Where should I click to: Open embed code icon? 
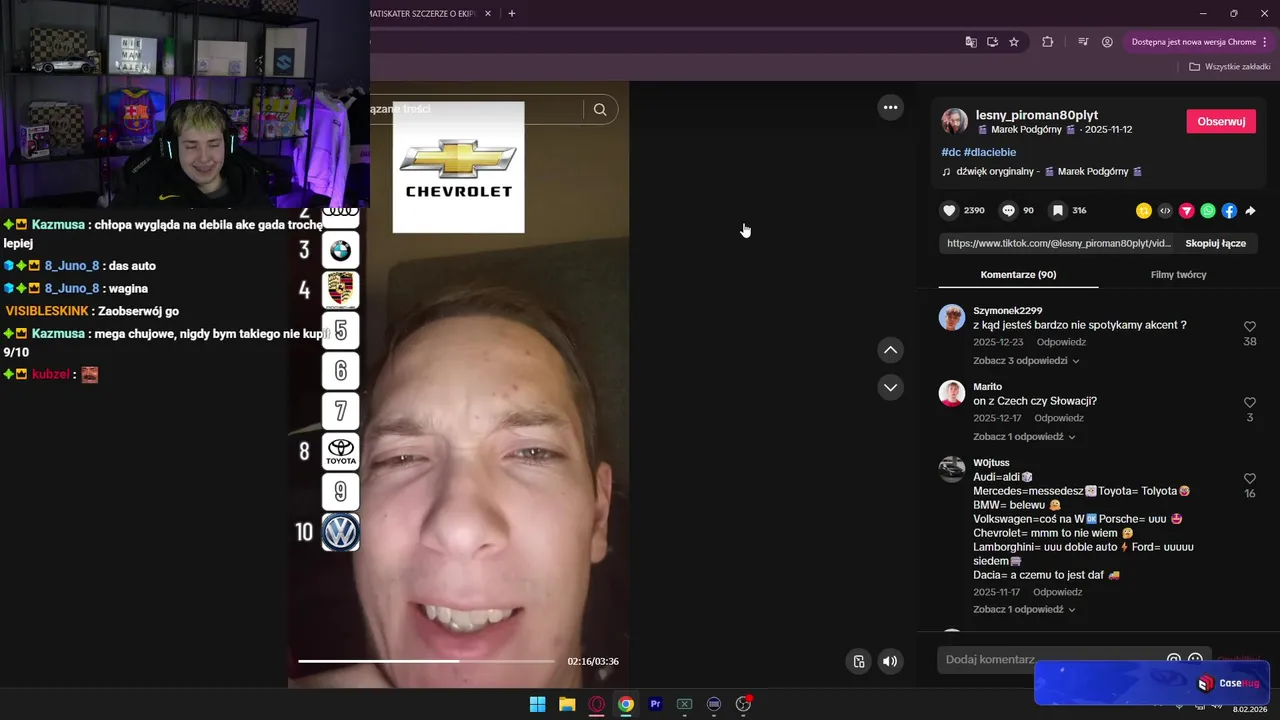click(1165, 211)
